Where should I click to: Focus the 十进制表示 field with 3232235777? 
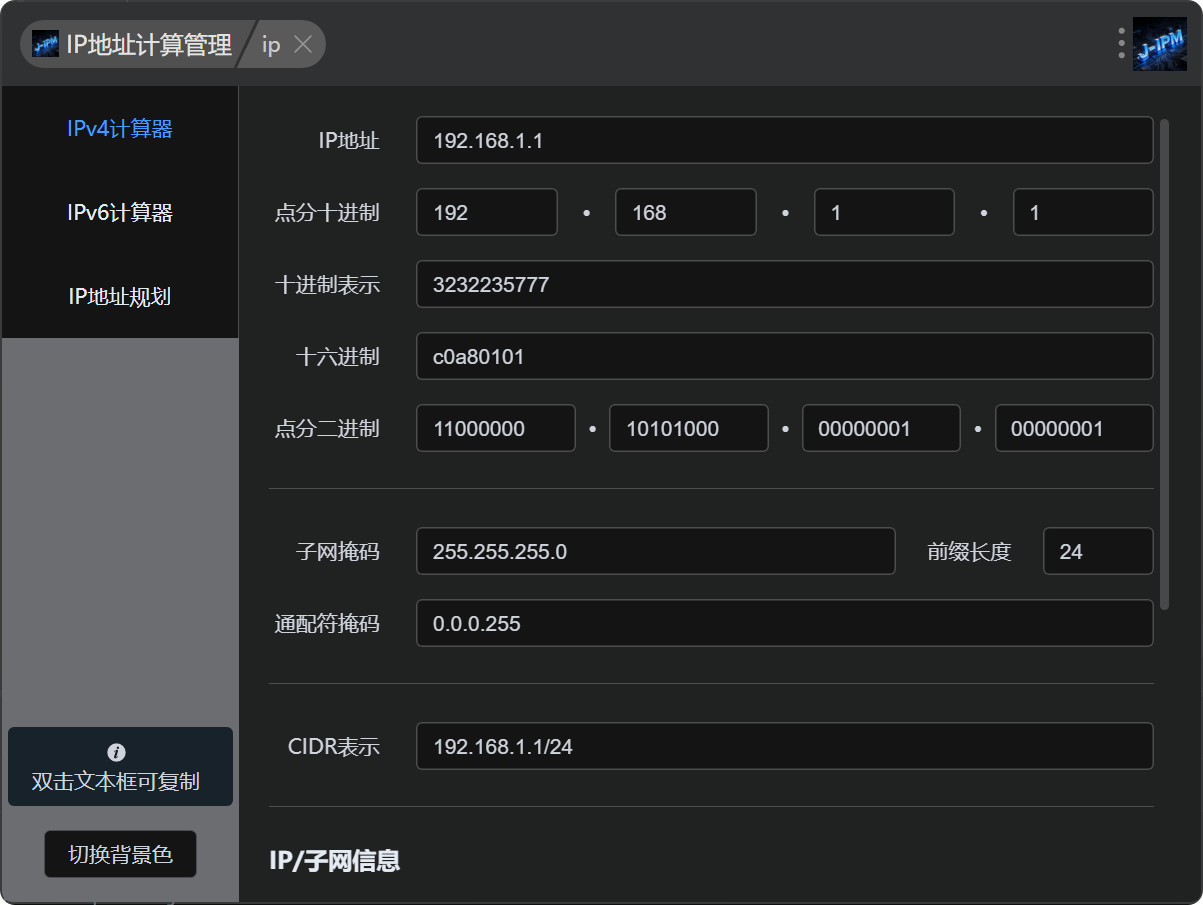click(x=784, y=285)
